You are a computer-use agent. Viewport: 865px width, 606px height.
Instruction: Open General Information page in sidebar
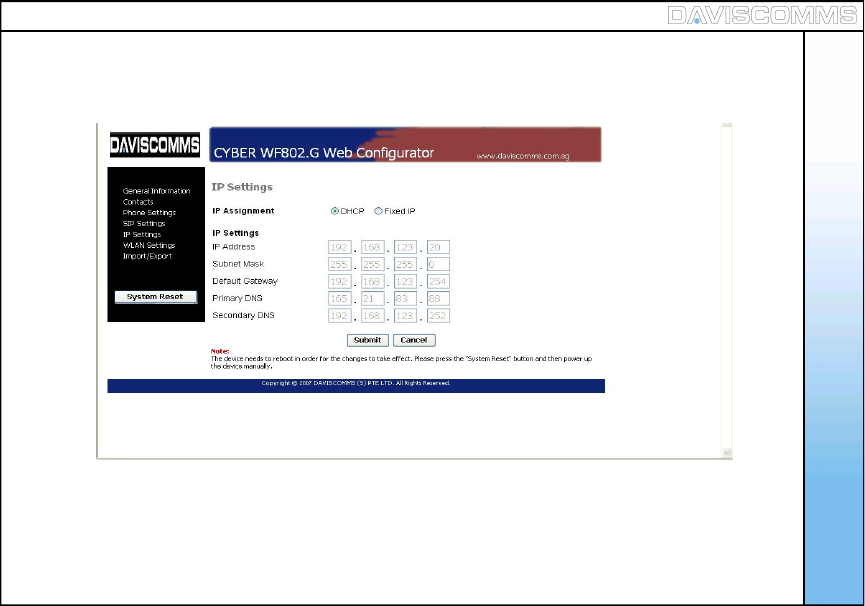(x=156, y=191)
